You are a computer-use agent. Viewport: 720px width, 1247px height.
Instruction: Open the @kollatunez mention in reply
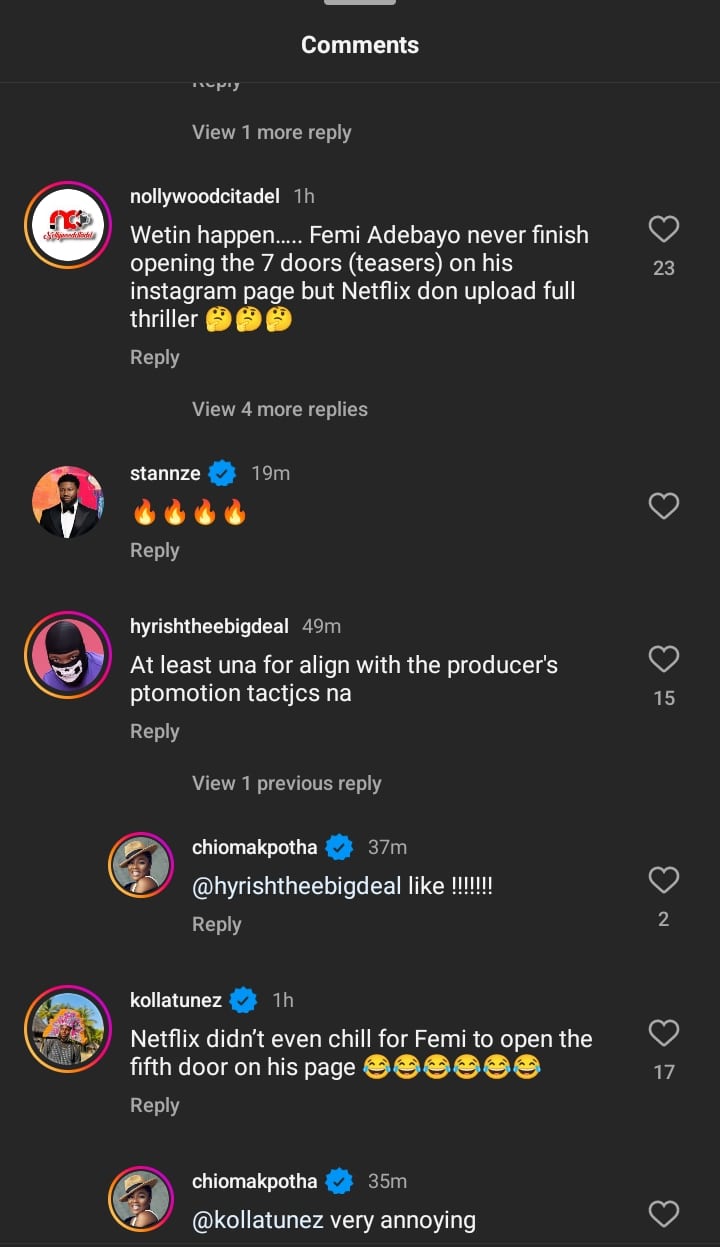tap(258, 1220)
